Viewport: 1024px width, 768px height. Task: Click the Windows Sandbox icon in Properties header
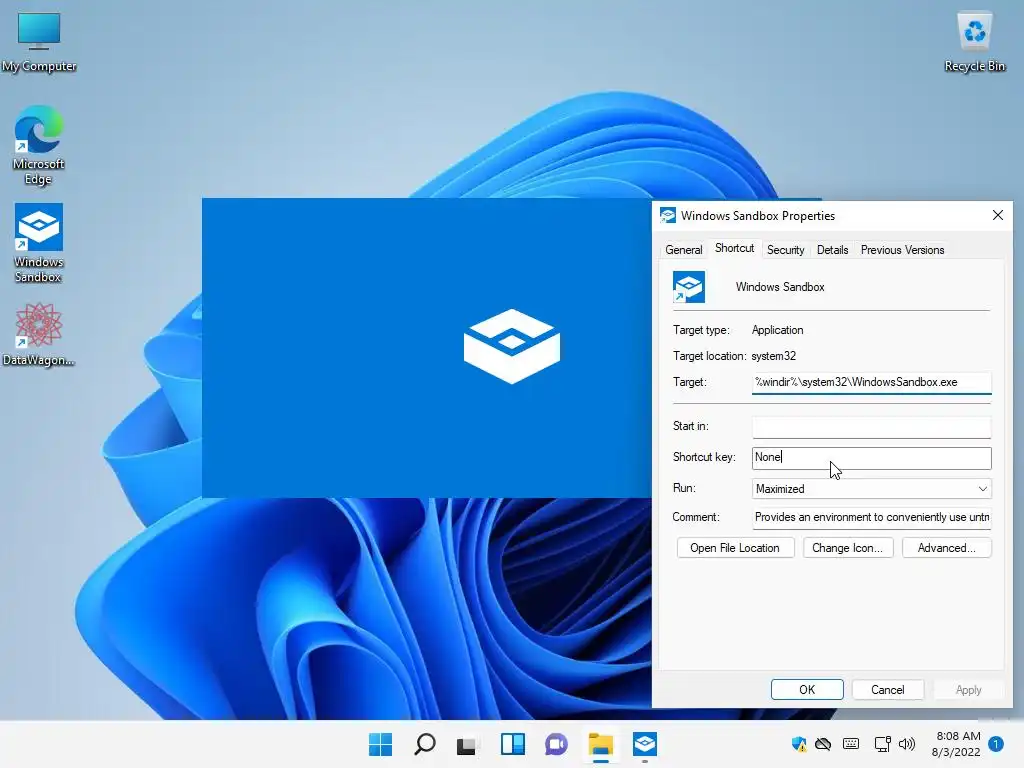(x=689, y=287)
